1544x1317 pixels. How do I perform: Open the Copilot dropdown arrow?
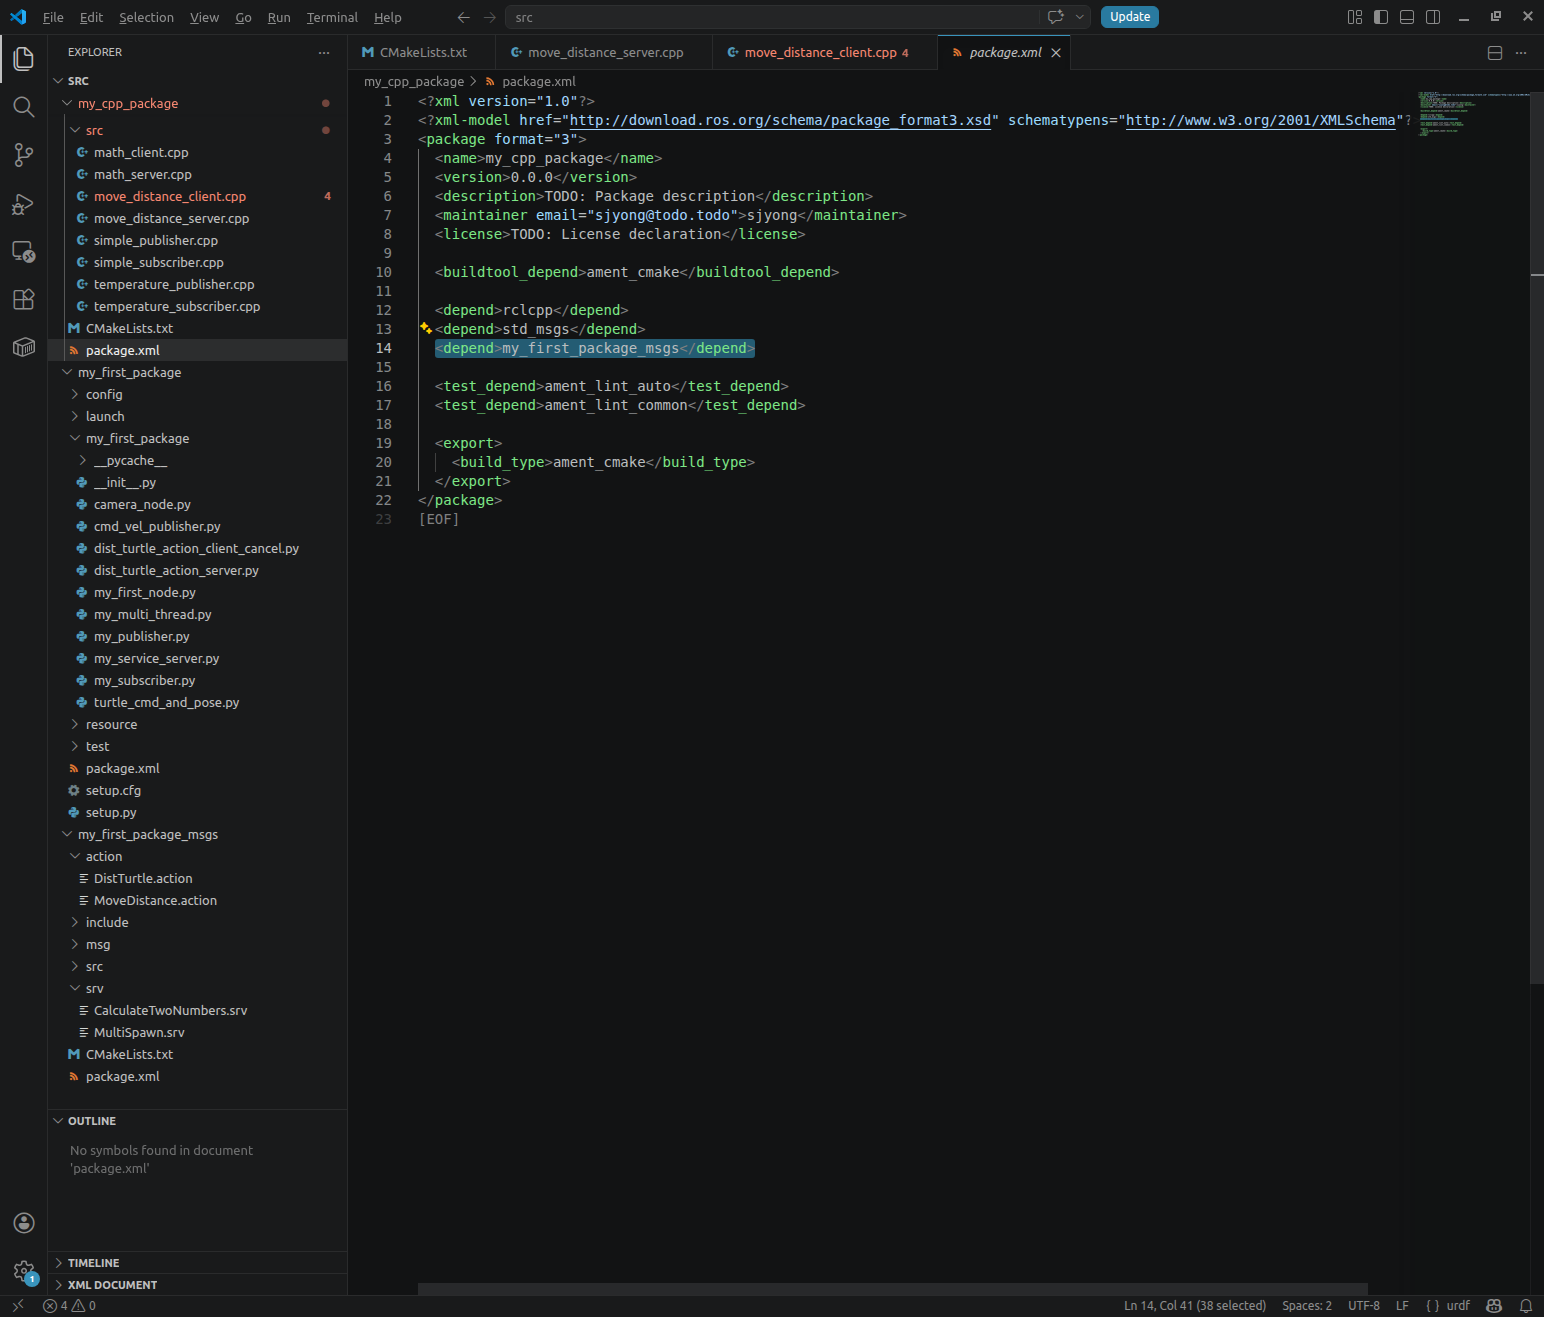(1080, 17)
